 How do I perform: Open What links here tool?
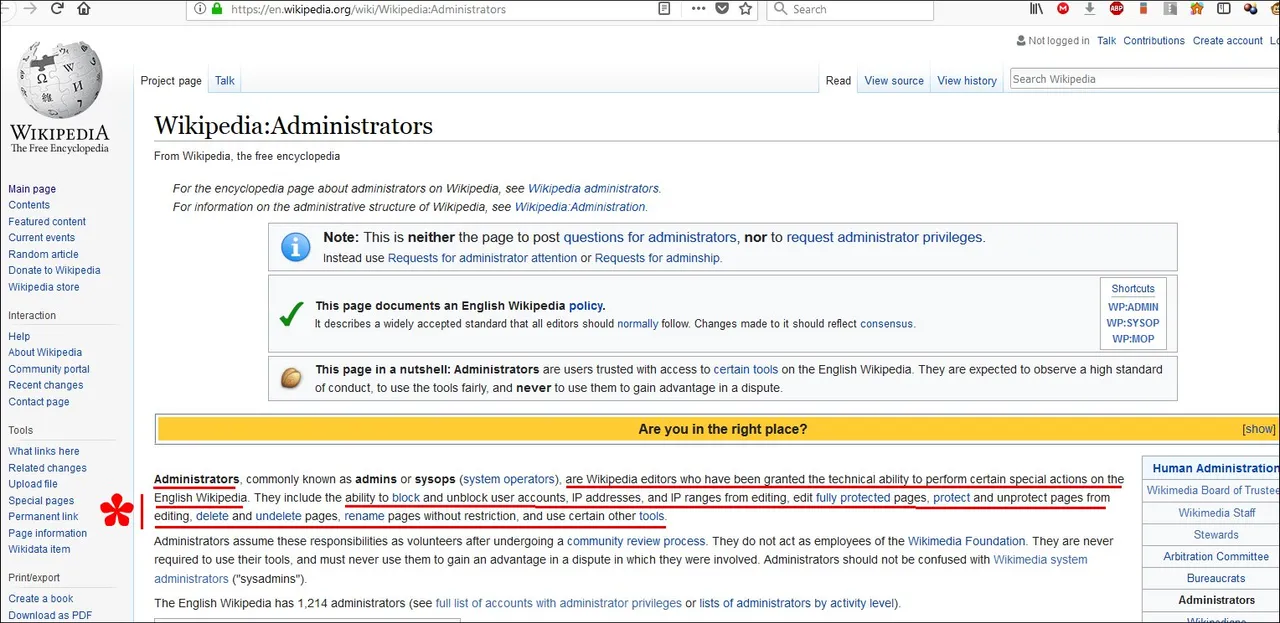click(44, 451)
